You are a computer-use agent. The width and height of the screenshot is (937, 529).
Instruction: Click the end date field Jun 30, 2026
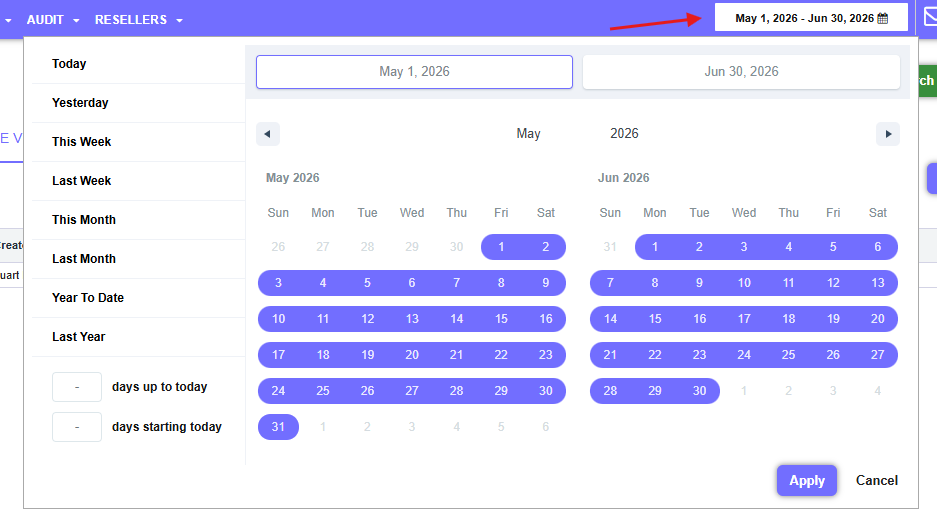point(741,72)
